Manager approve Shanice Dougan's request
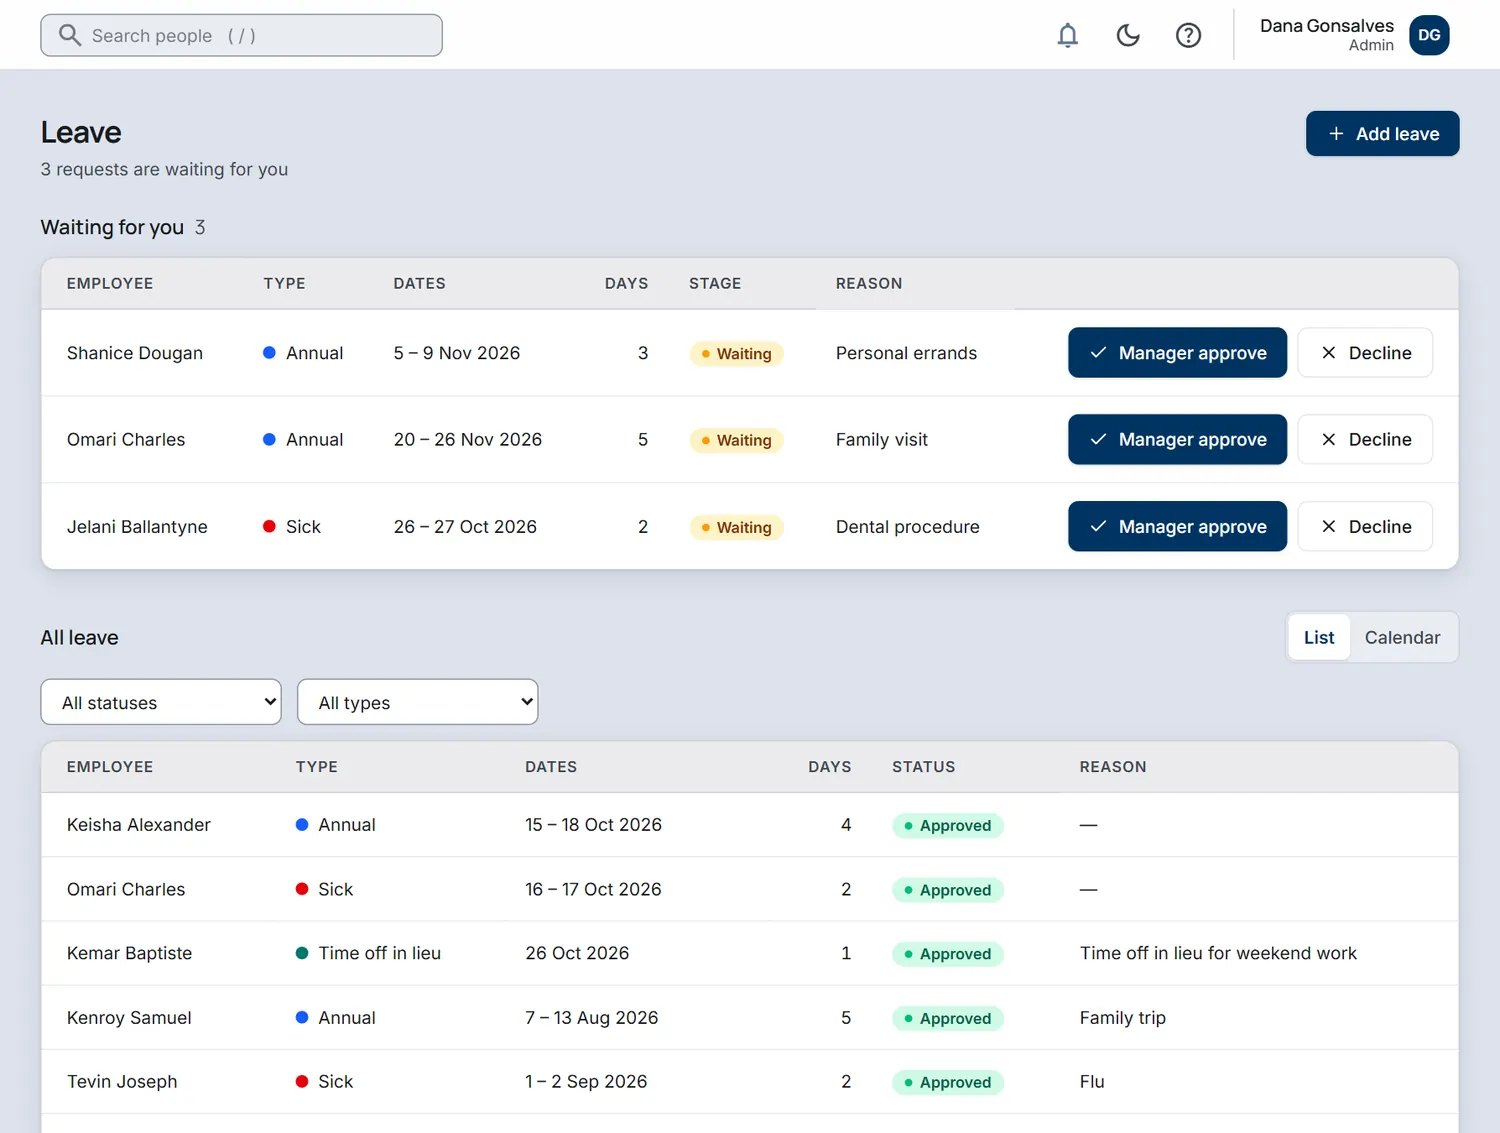The height and width of the screenshot is (1133, 1500). point(1177,352)
